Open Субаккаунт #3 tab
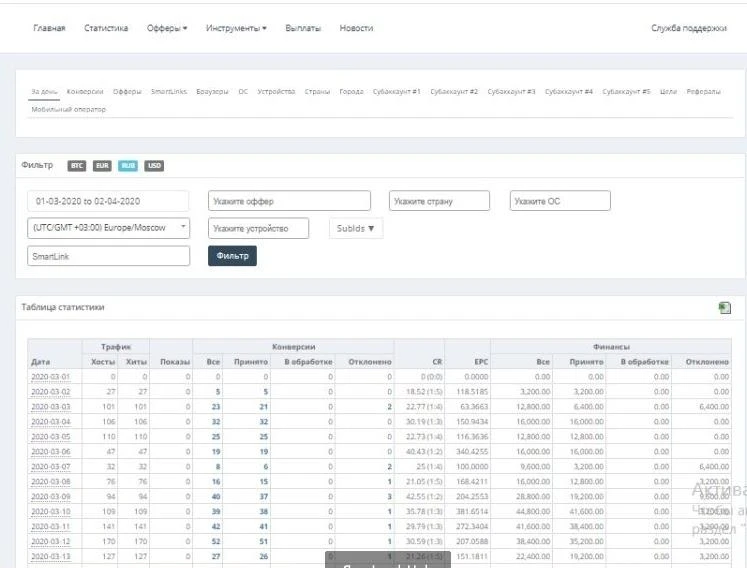 pos(512,91)
